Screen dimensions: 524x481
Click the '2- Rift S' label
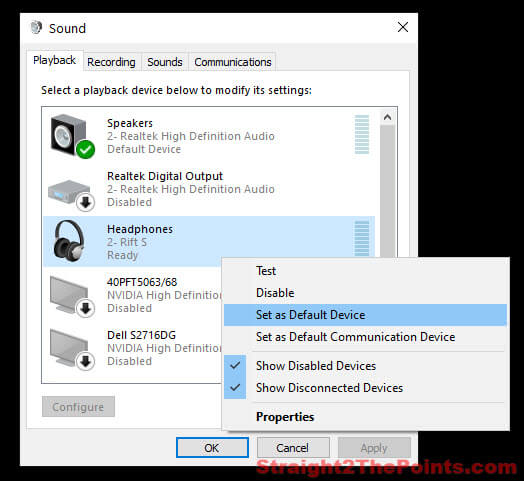pos(127,242)
